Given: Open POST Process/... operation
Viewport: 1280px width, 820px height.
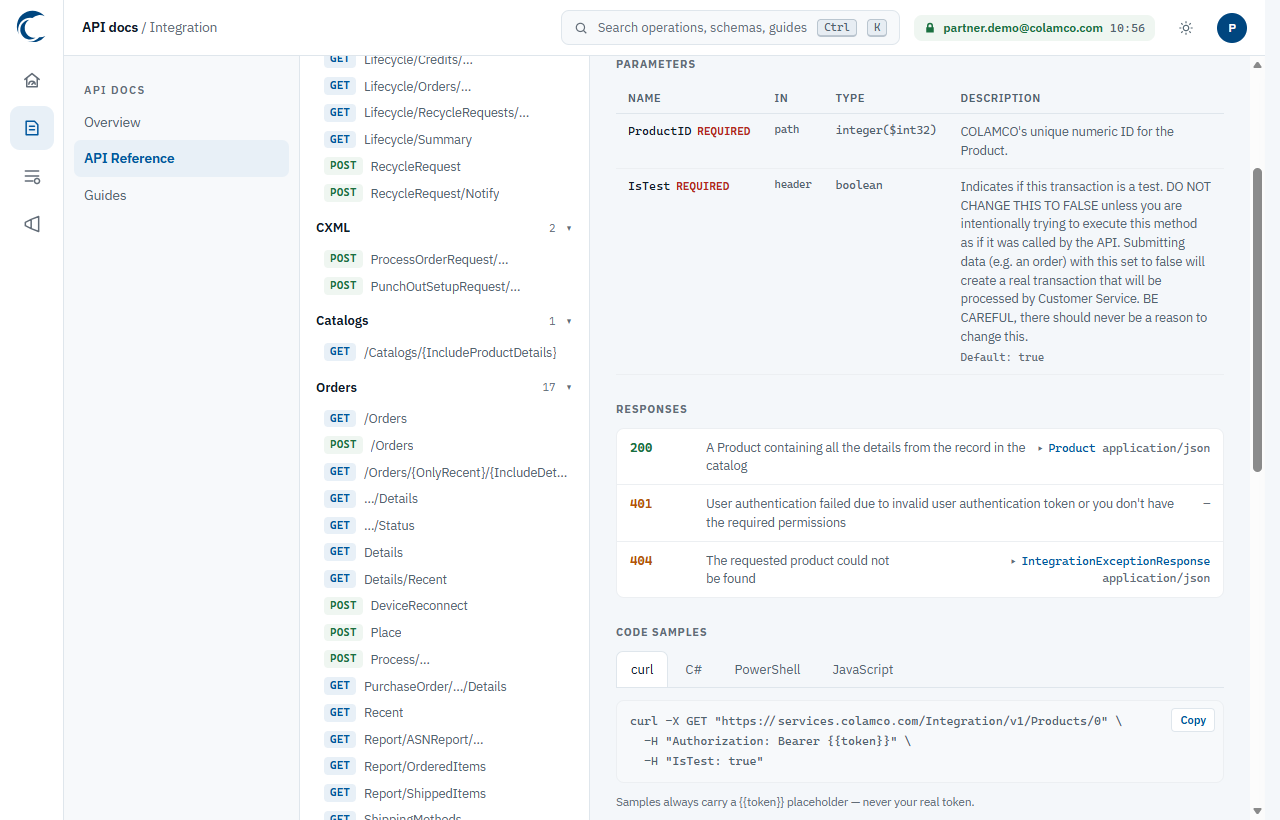Looking at the screenshot, I should coord(445,659).
